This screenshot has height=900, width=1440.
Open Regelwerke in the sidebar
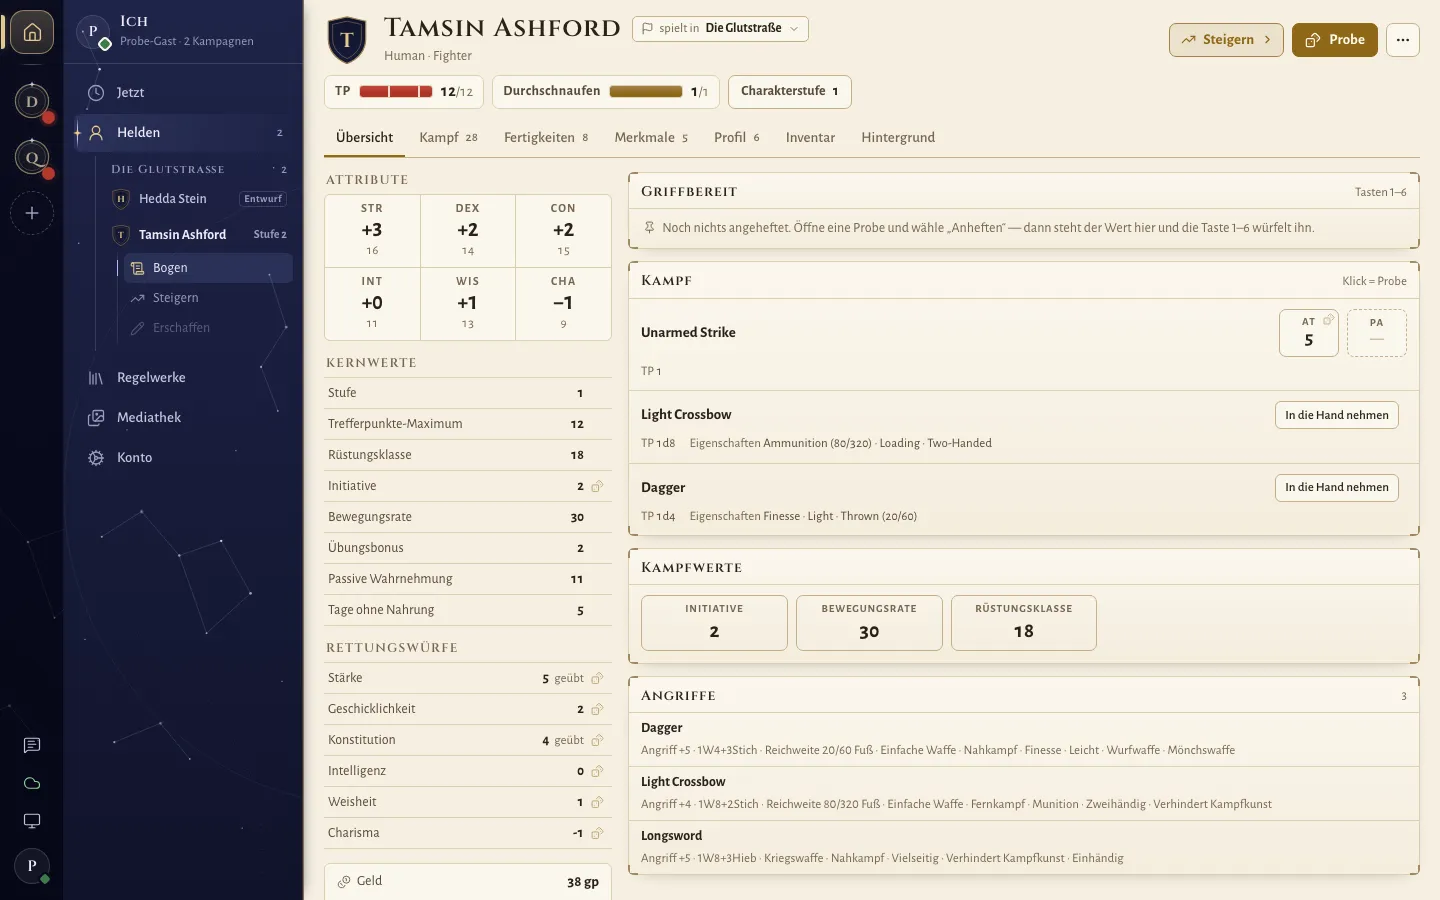[185, 378]
